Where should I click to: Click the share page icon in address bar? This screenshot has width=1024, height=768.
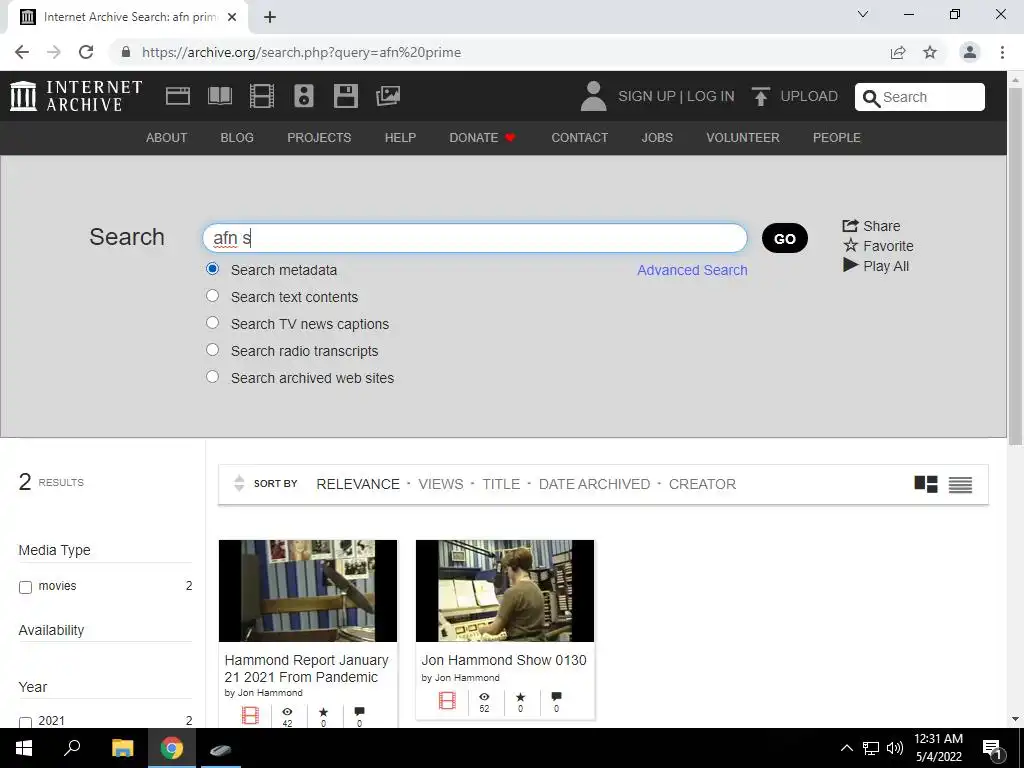click(x=898, y=52)
